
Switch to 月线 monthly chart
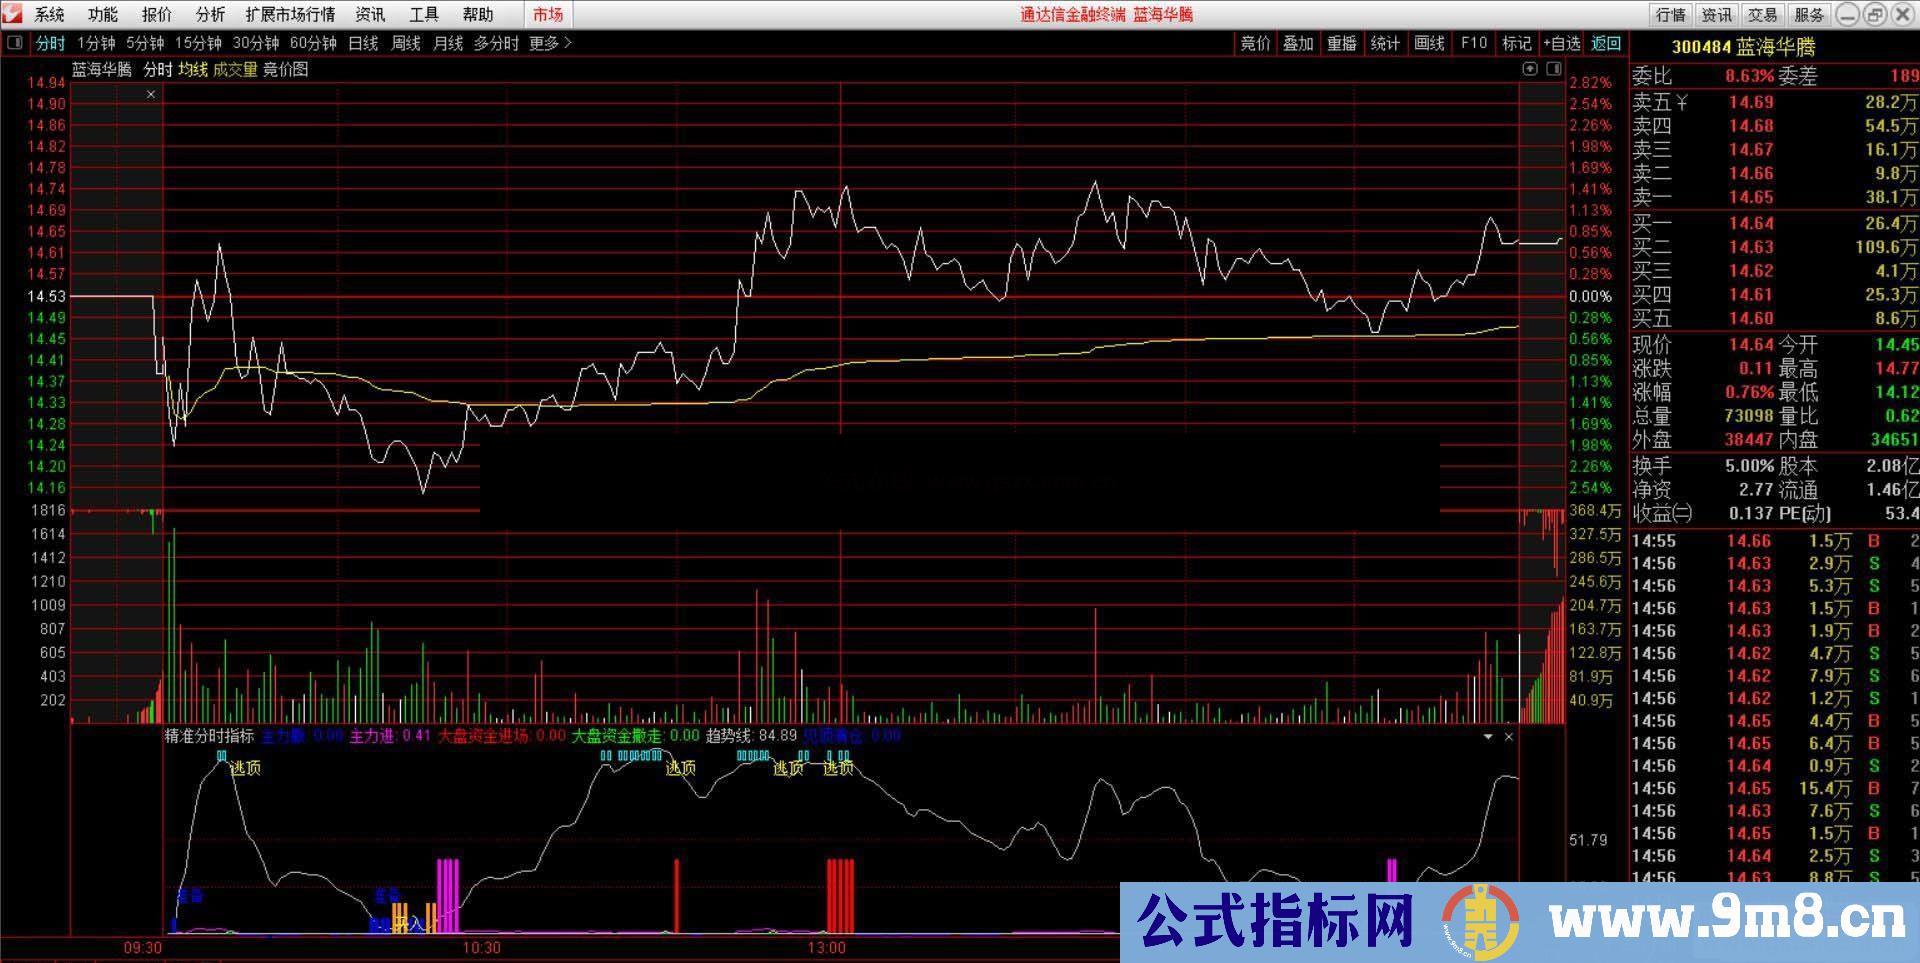448,43
